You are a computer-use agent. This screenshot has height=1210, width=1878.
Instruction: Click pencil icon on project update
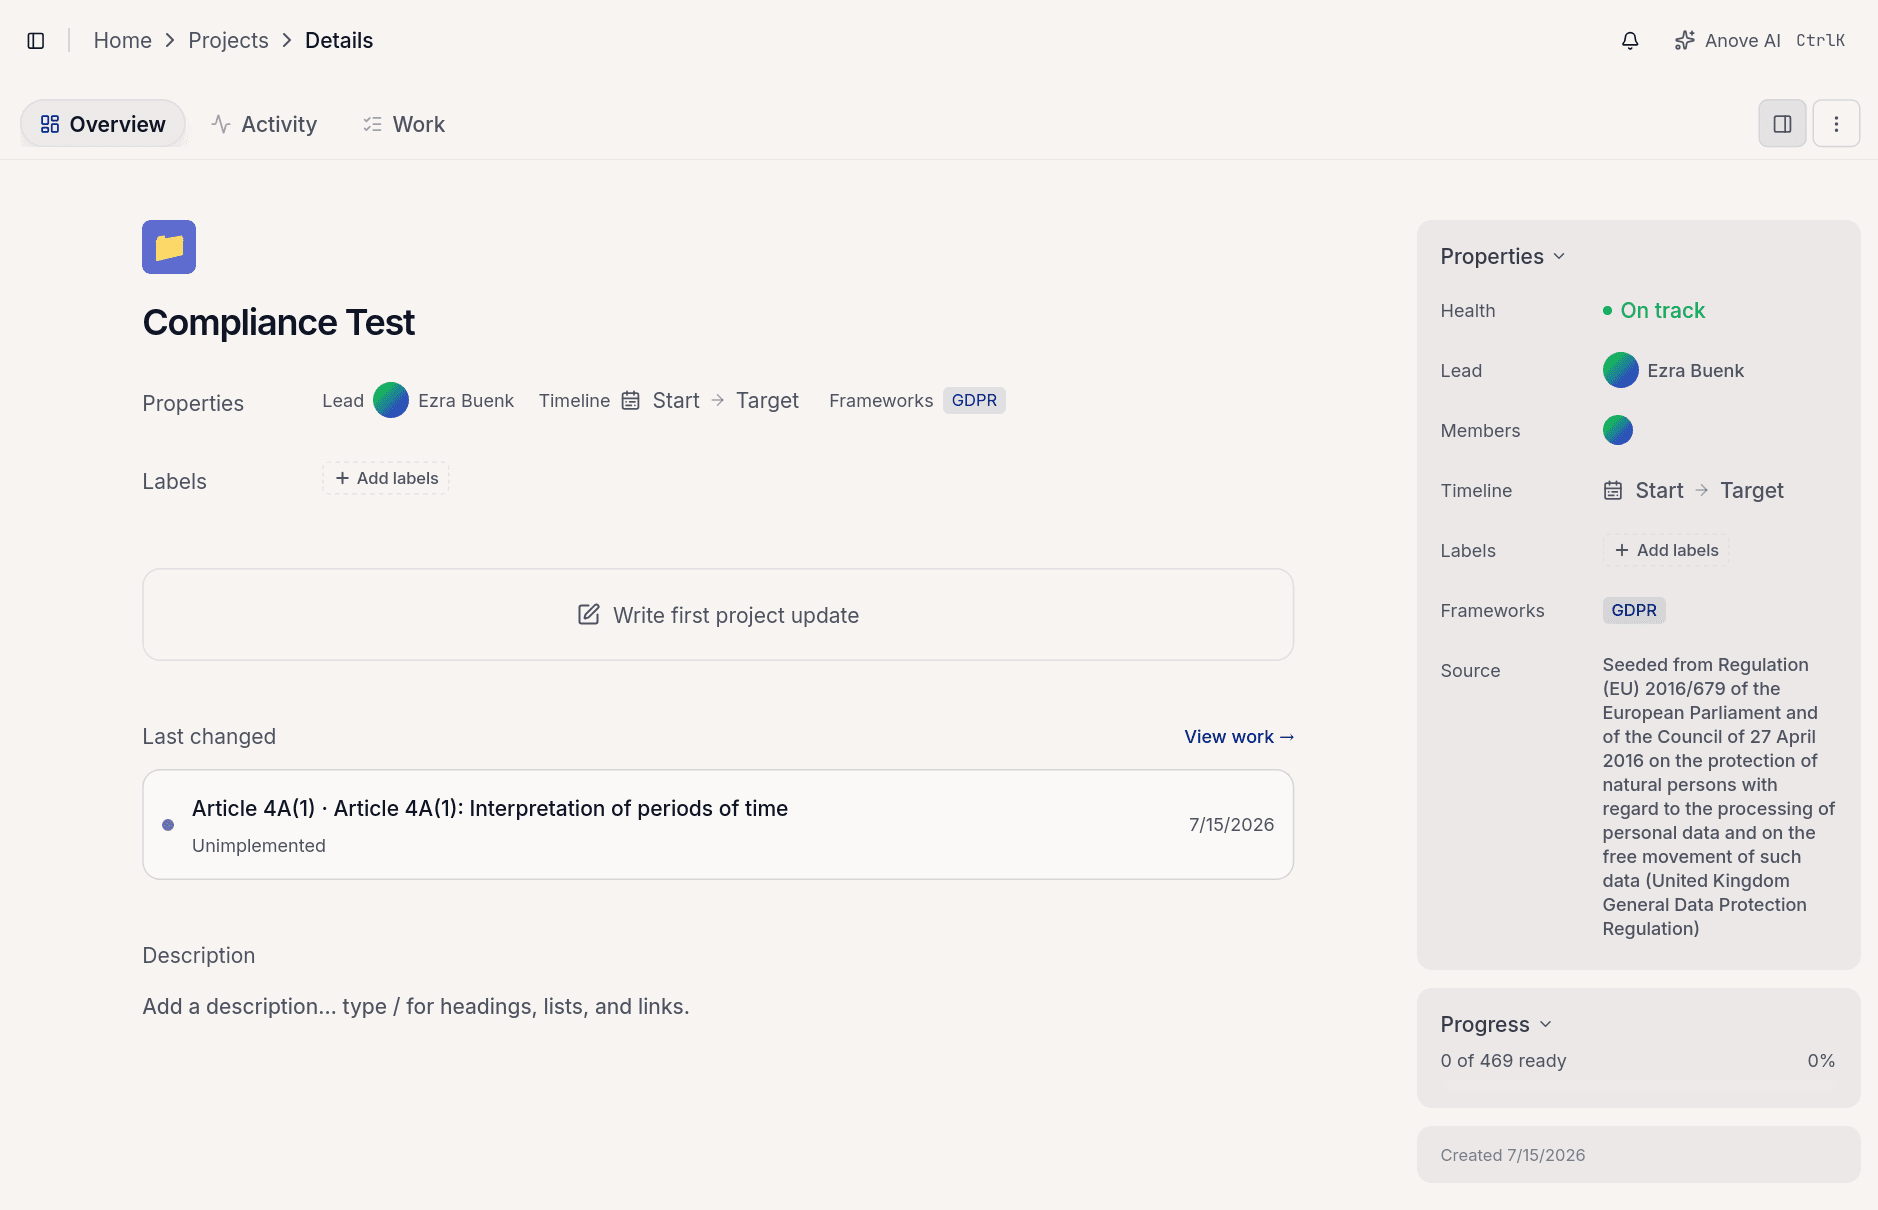point(589,615)
